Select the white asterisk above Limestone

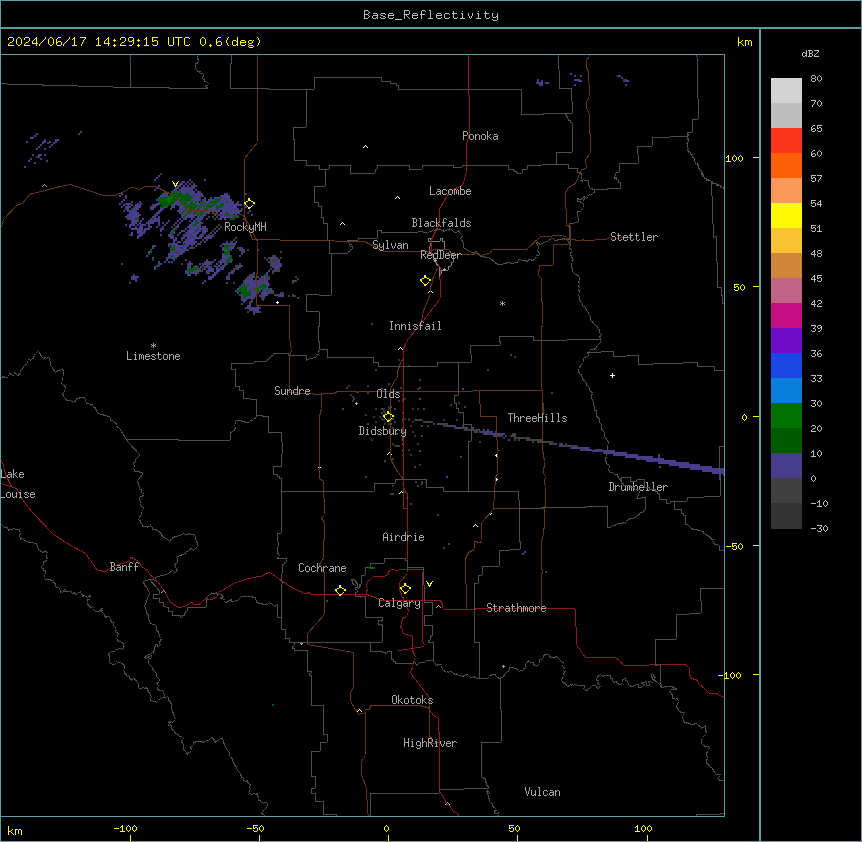pos(153,346)
